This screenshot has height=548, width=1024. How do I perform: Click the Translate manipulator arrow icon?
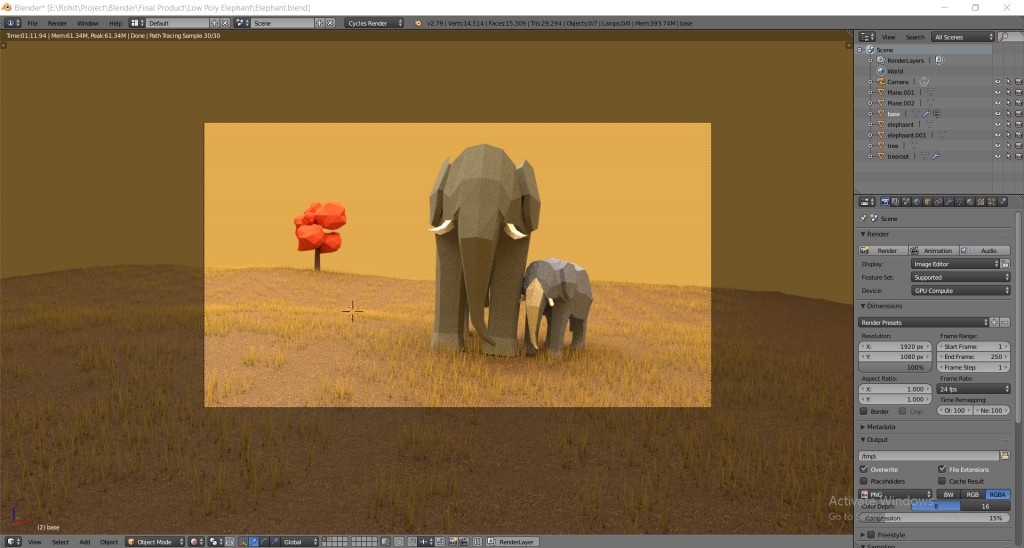point(254,542)
